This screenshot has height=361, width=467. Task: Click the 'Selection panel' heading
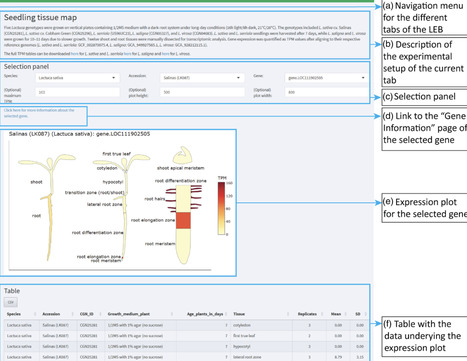26,67
